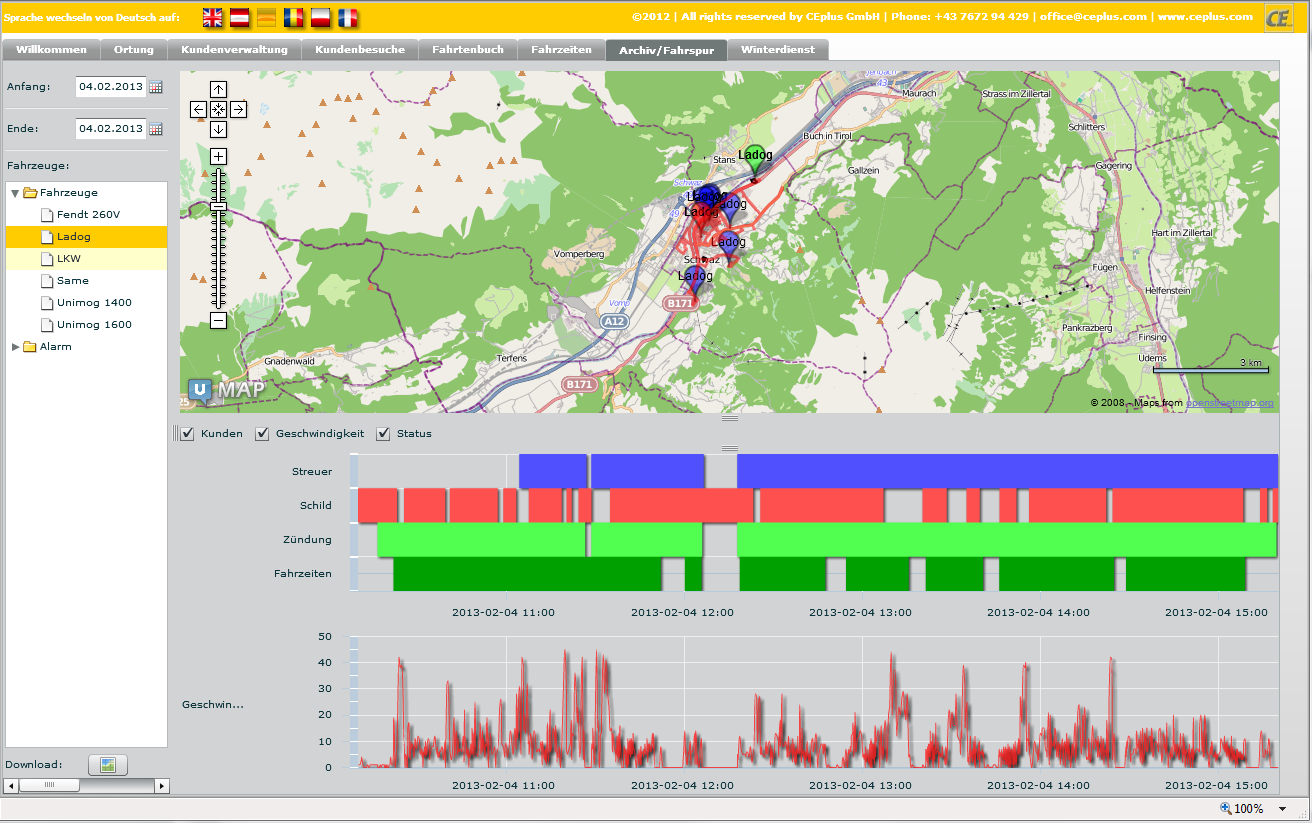
Task: Switch to the Winterdienst tab
Action: tap(777, 50)
